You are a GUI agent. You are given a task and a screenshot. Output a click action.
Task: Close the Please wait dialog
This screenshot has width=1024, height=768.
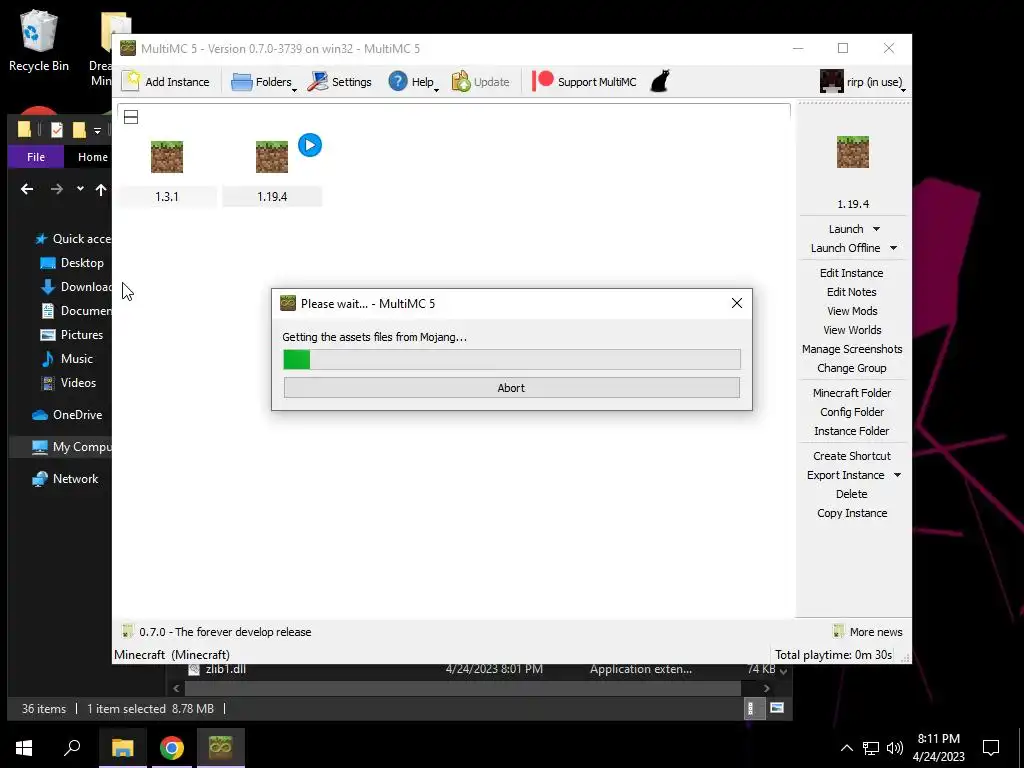click(737, 303)
